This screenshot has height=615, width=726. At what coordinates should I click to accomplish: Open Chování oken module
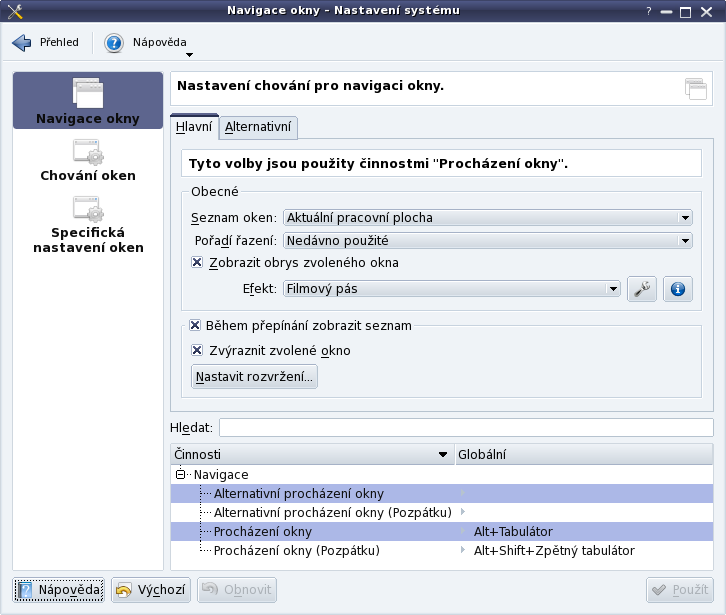(88, 161)
